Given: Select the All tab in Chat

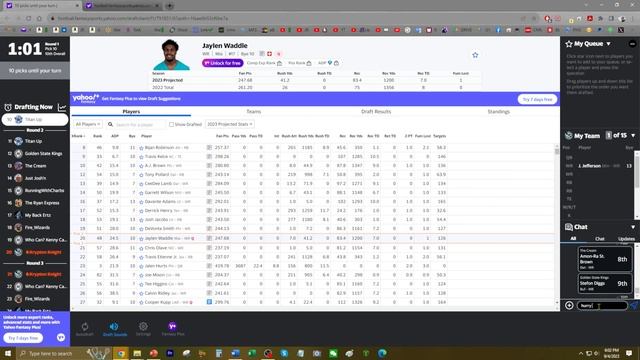Looking at the screenshot, I should tap(573, 238).
